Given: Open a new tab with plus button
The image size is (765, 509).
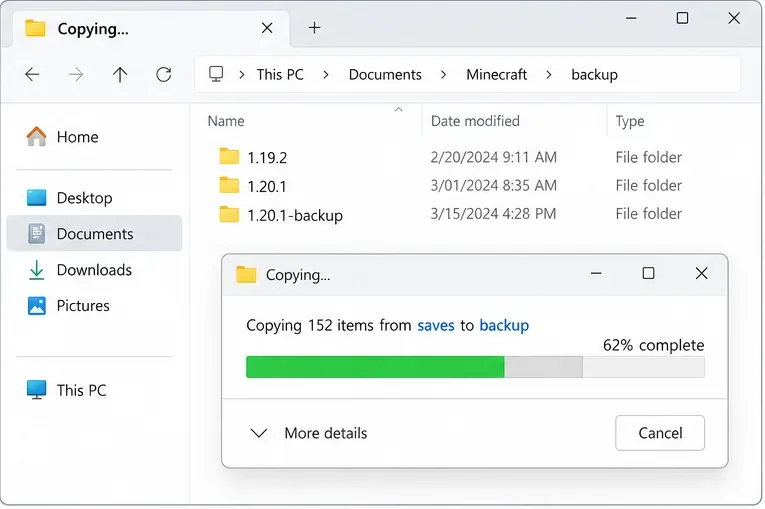Looking at the screenshot, I should coord(315,28).
